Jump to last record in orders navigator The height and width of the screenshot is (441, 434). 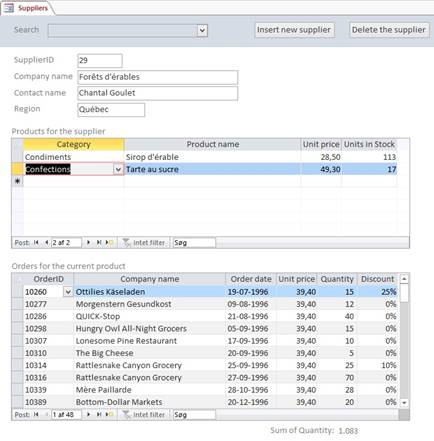click(99, 414)
